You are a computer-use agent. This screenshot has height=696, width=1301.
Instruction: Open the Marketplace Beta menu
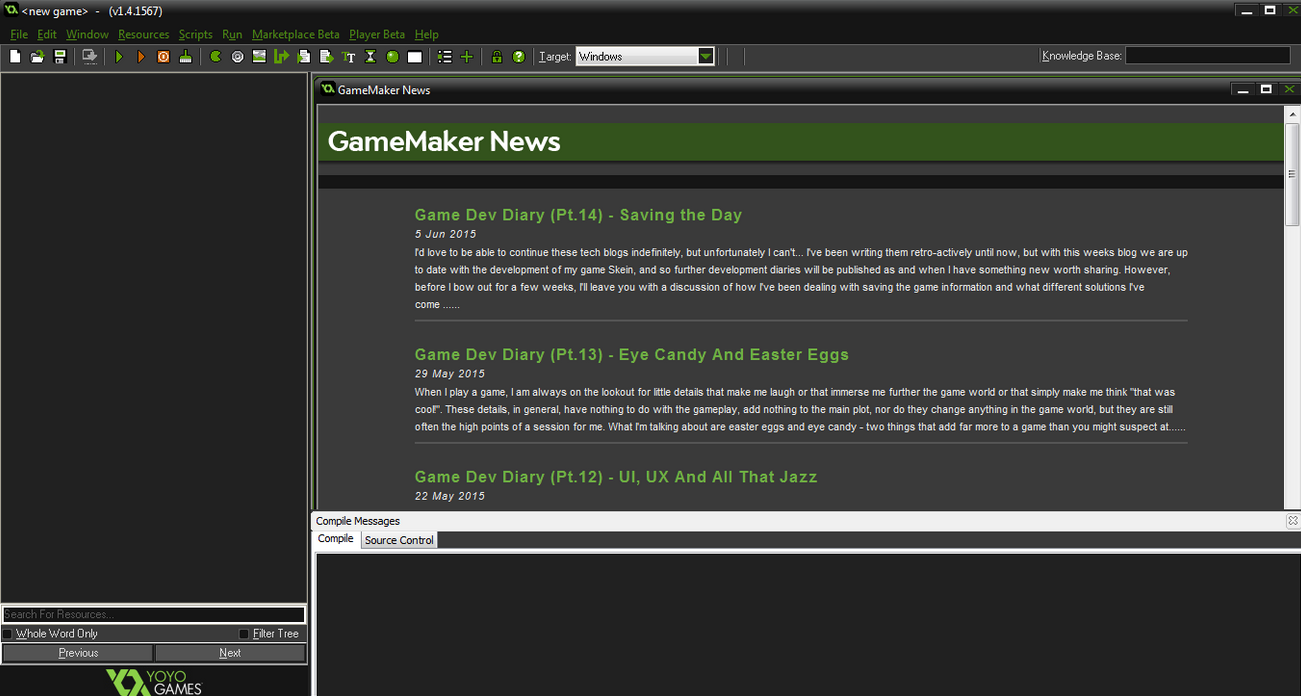296,34
